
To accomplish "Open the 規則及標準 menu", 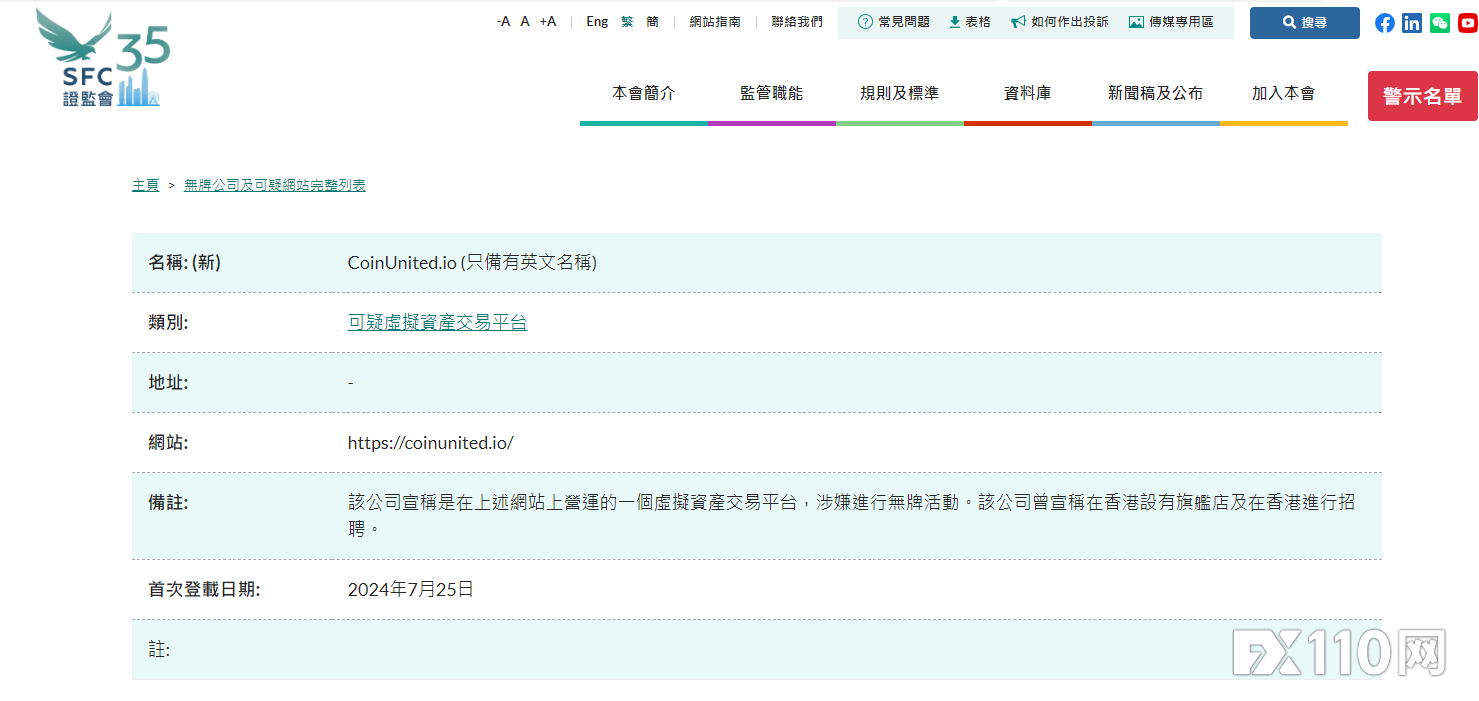I will pos(900,93).
